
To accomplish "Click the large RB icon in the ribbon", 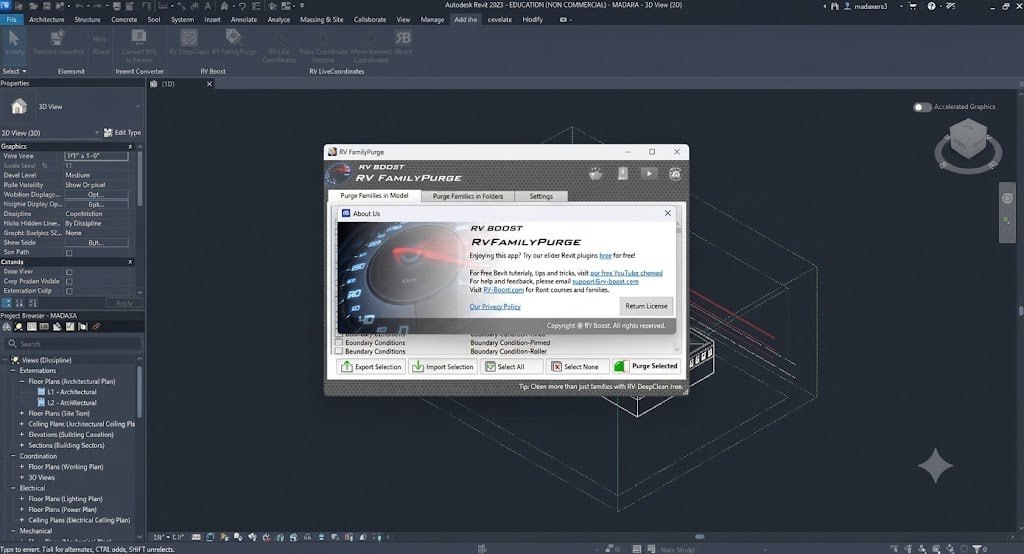I will click(x=403, y=38).
